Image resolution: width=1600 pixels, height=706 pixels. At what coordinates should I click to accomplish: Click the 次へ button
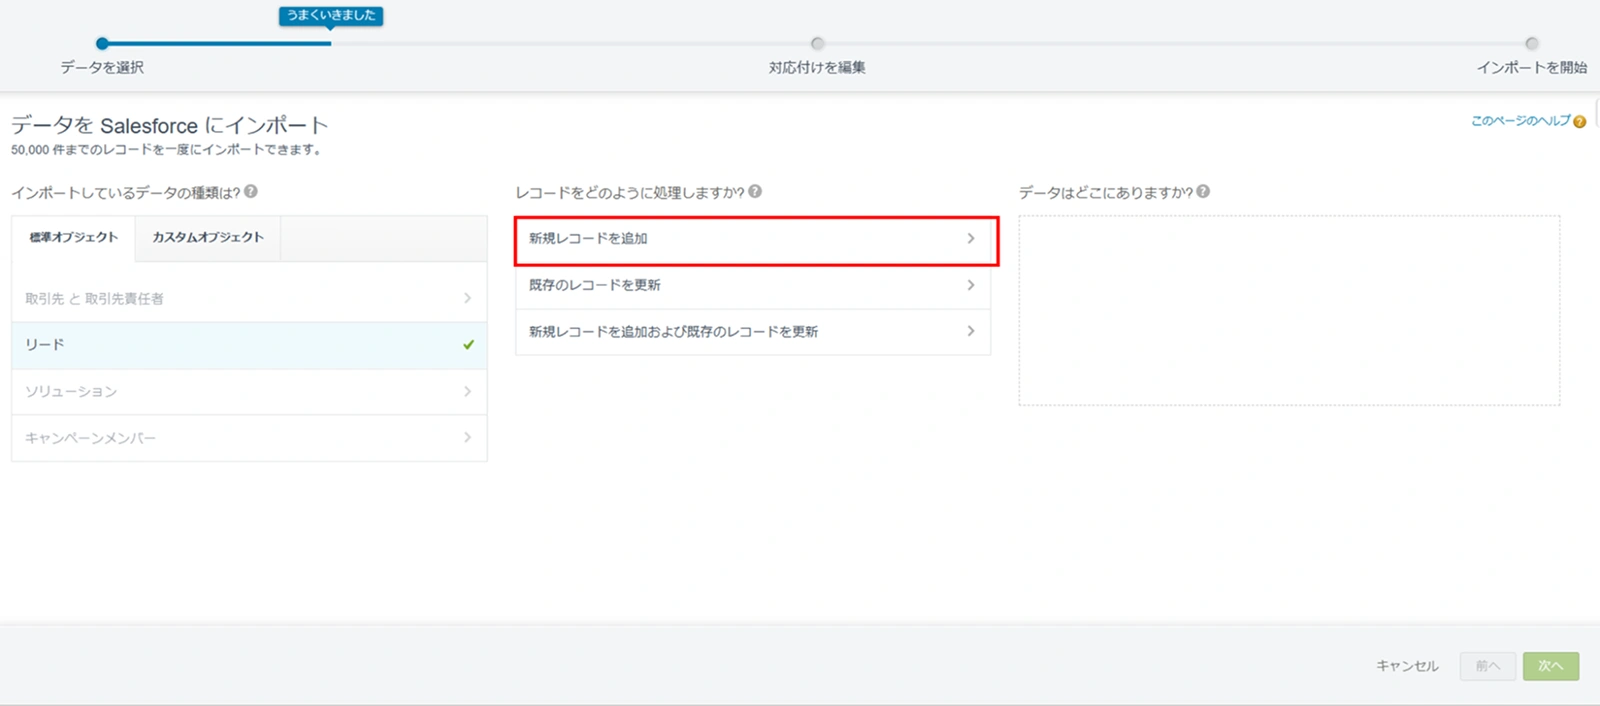[1551, 666]
